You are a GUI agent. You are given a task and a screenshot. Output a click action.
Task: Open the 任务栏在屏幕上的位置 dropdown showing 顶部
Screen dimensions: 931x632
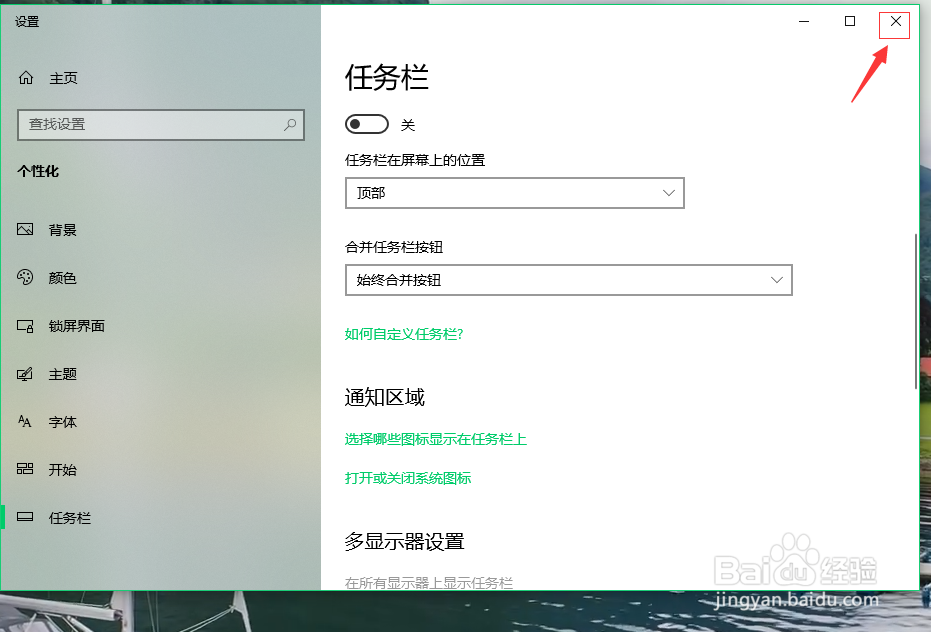515,193
